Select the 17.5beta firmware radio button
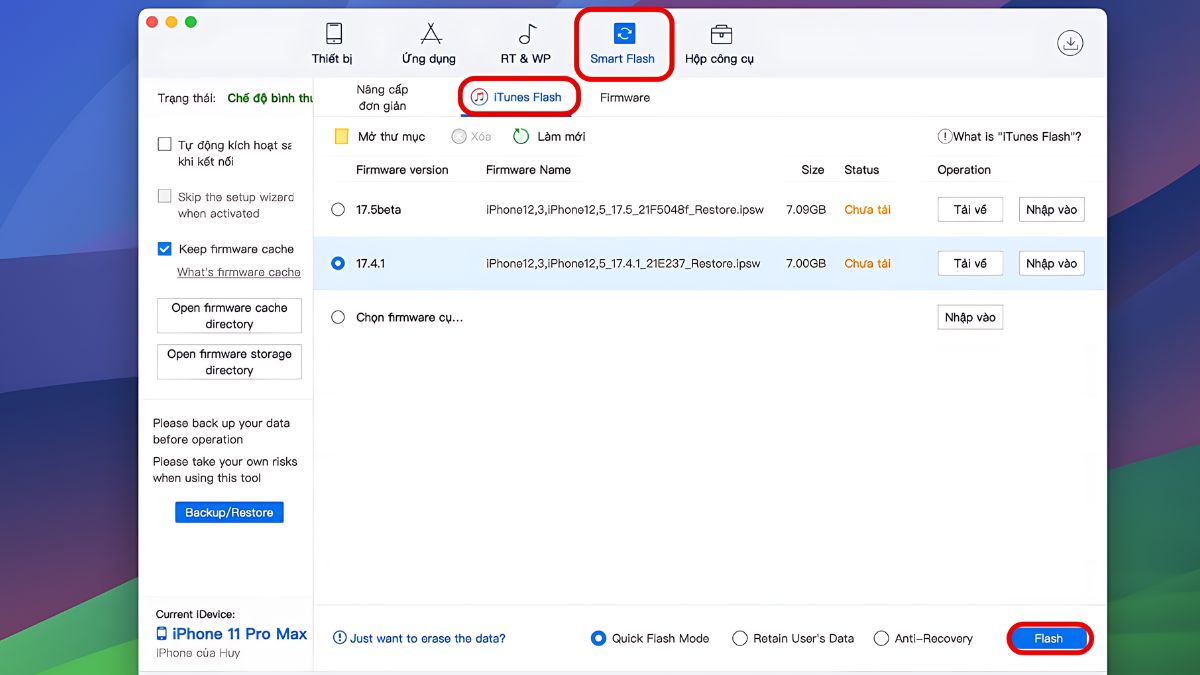1200x675 pixels. click(x=338, y=210)
